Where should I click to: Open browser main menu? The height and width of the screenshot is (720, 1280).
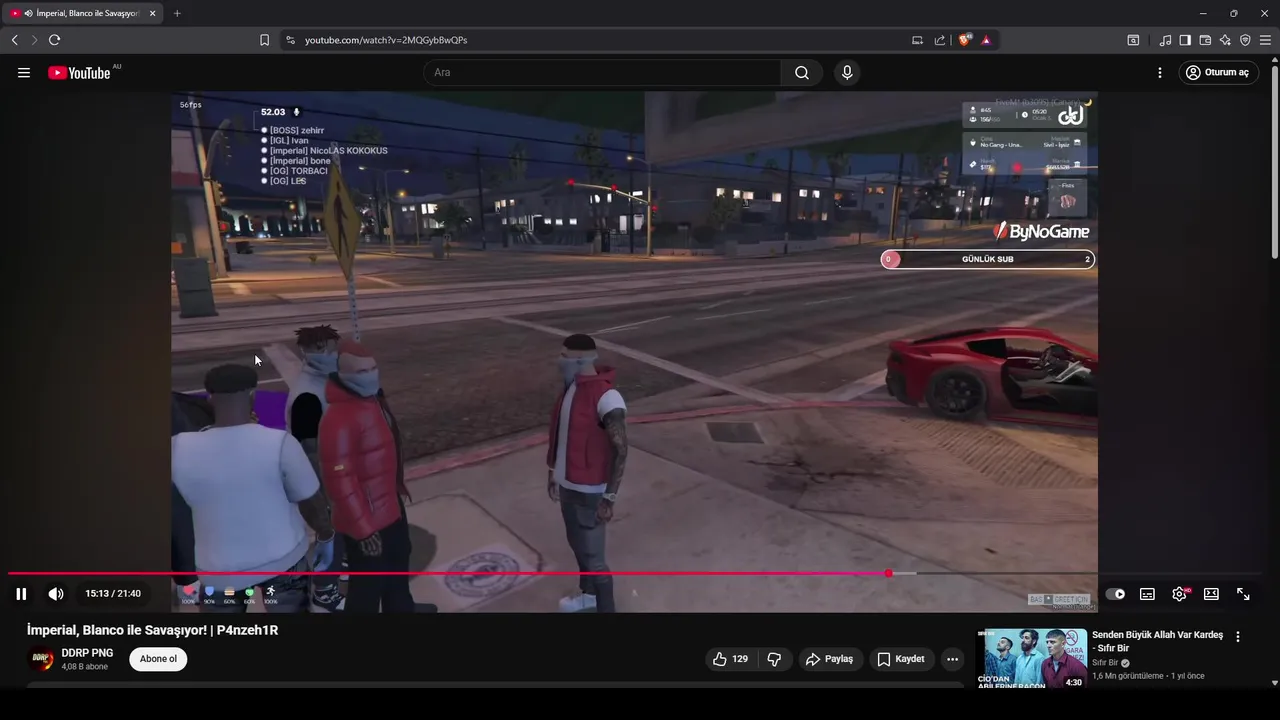coord(1265,40)
